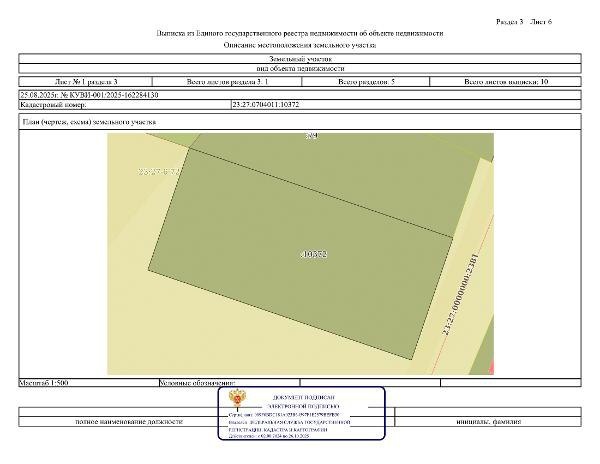Click the 'вид объекта недвижимости' row
The width and height of the screenshot is (600, 464).
[300, 68]
